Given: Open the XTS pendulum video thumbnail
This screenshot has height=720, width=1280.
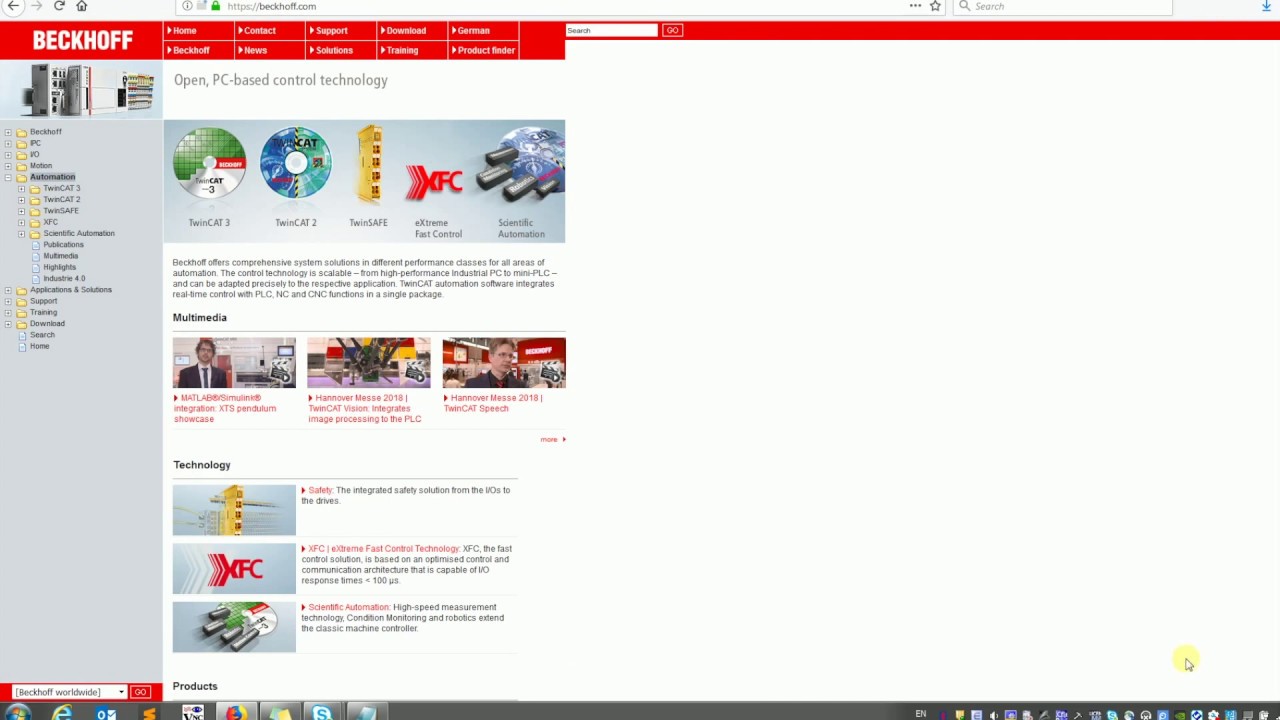Looking at the screenshot, I should [234, 363].
